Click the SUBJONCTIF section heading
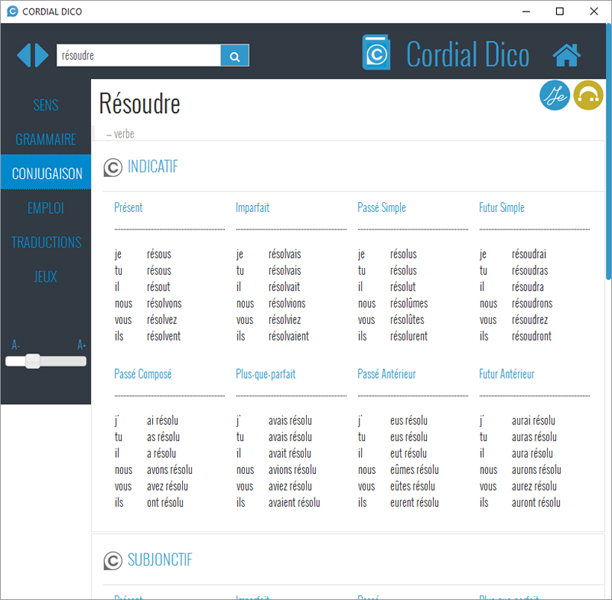The width and height of the screenshot is (612, 600). tap(160, 560)
